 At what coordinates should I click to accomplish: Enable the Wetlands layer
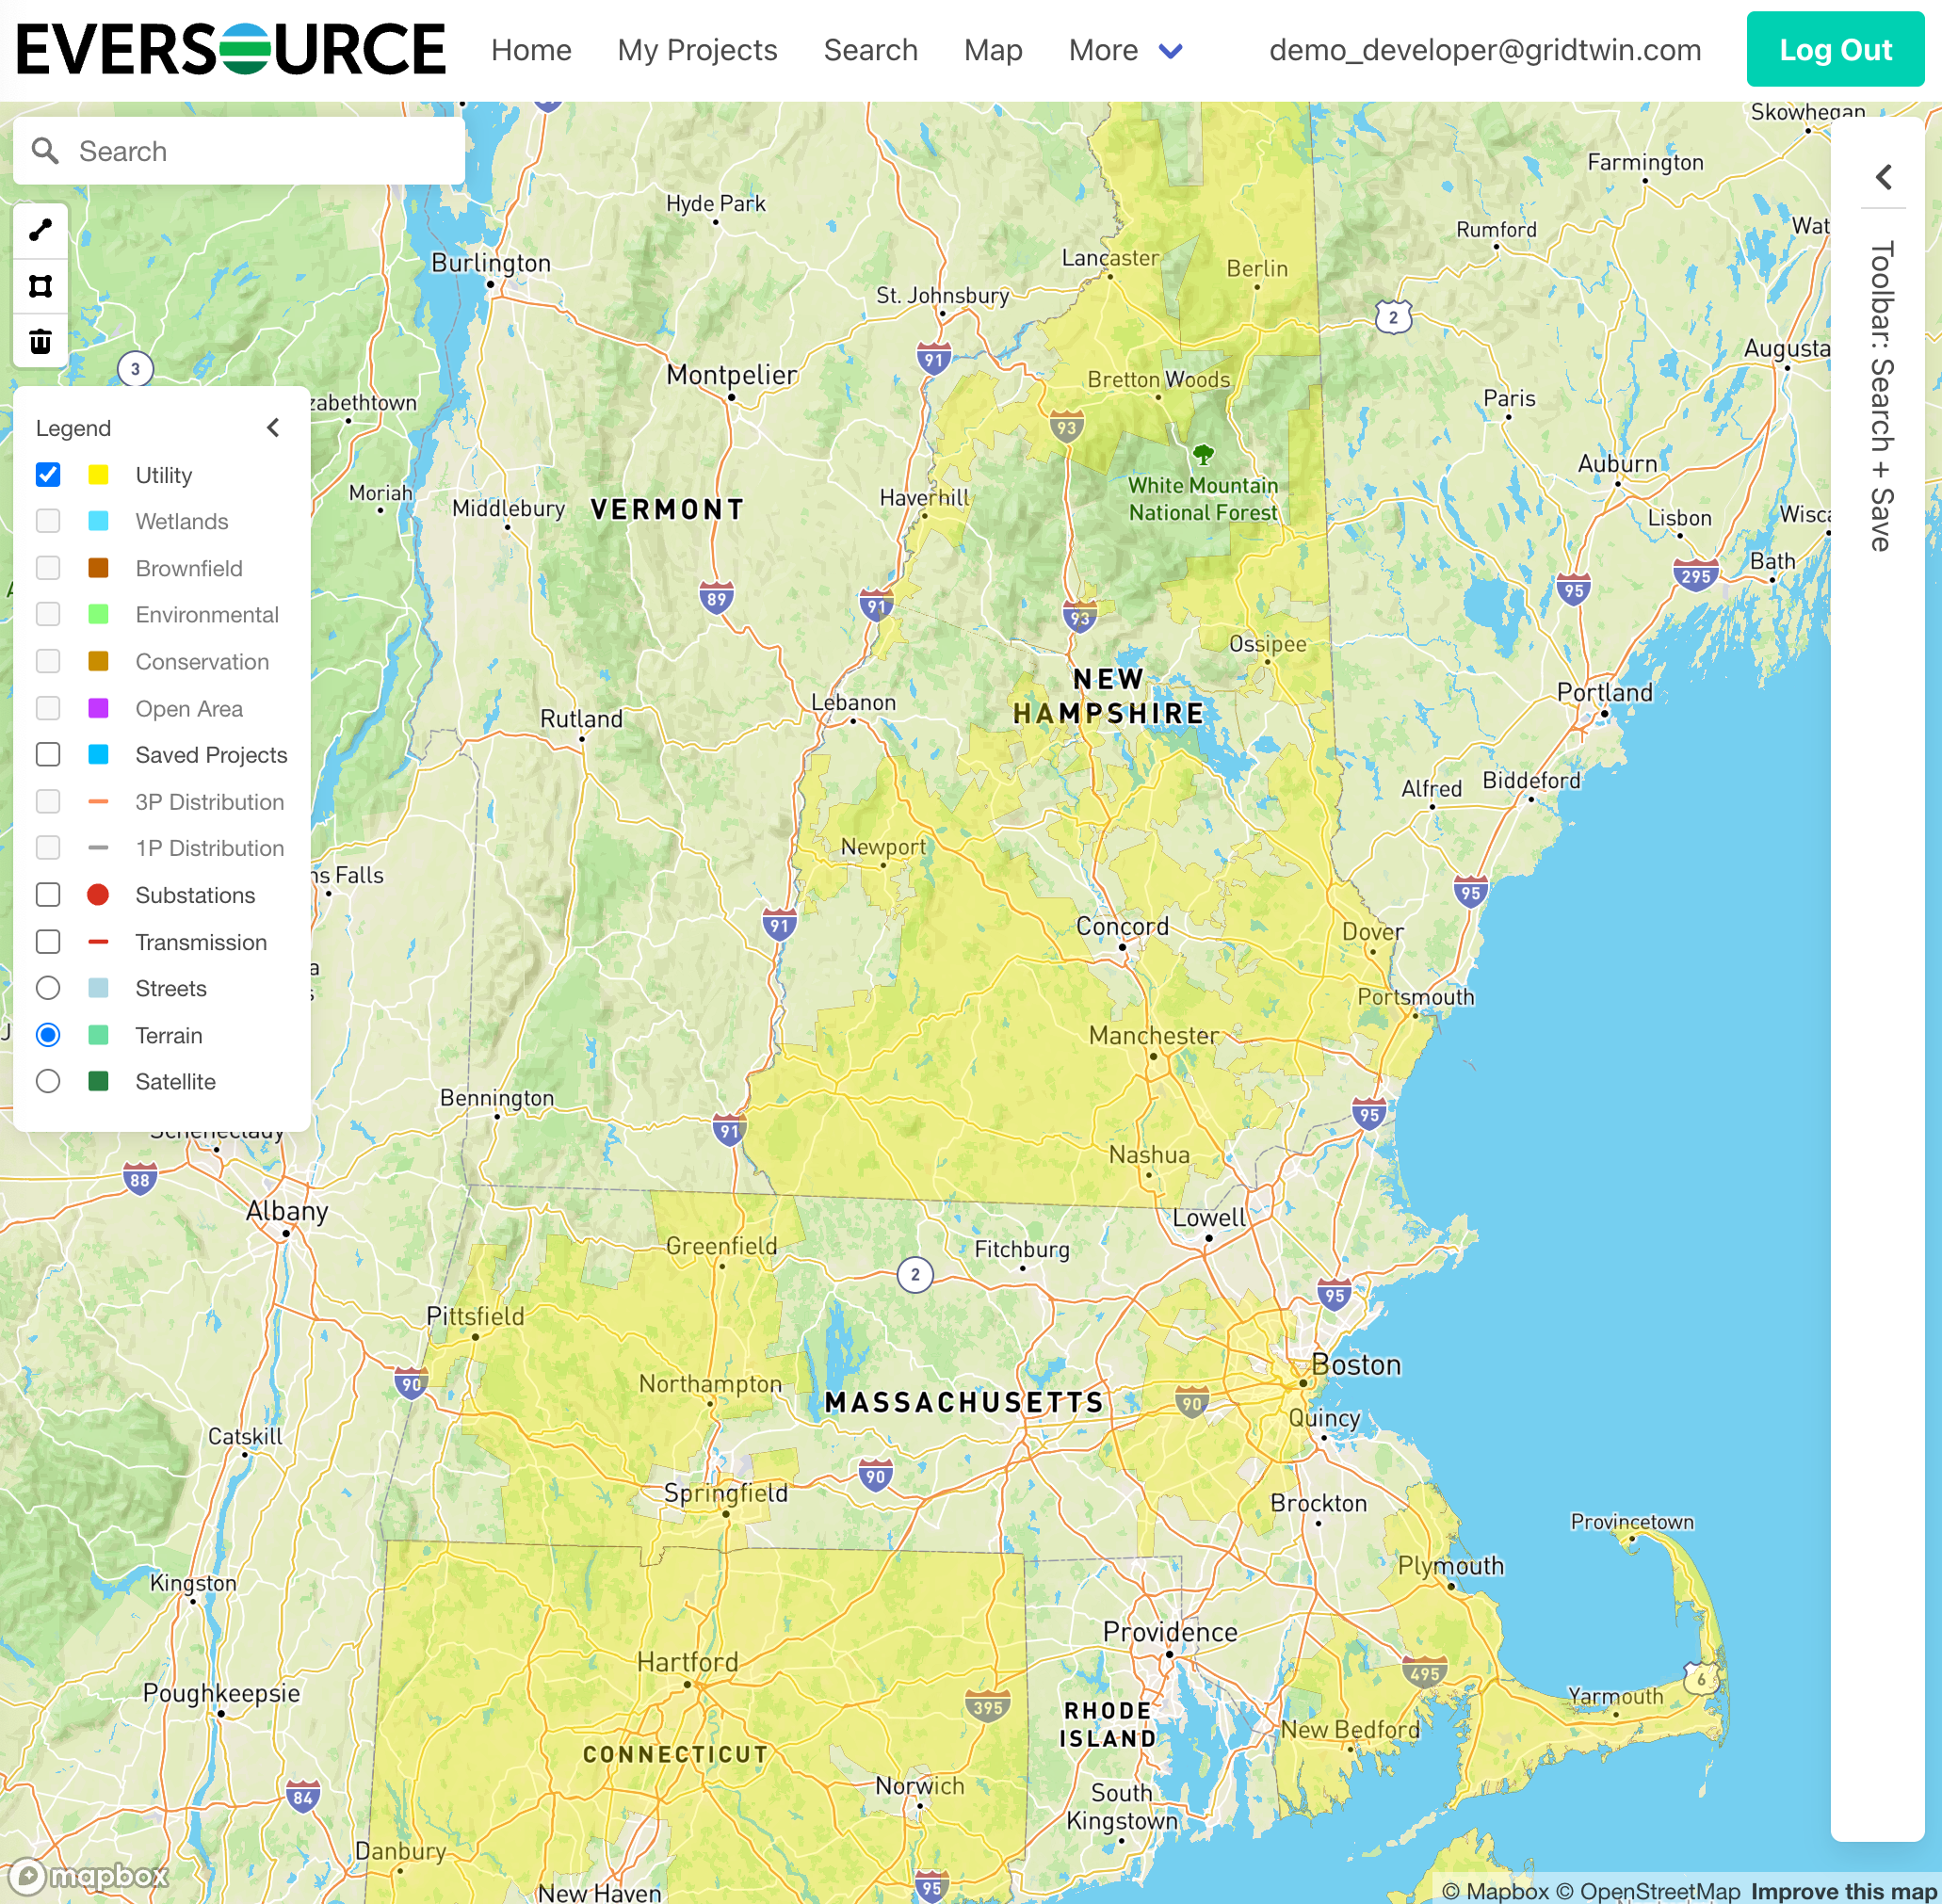click(47, 521)
